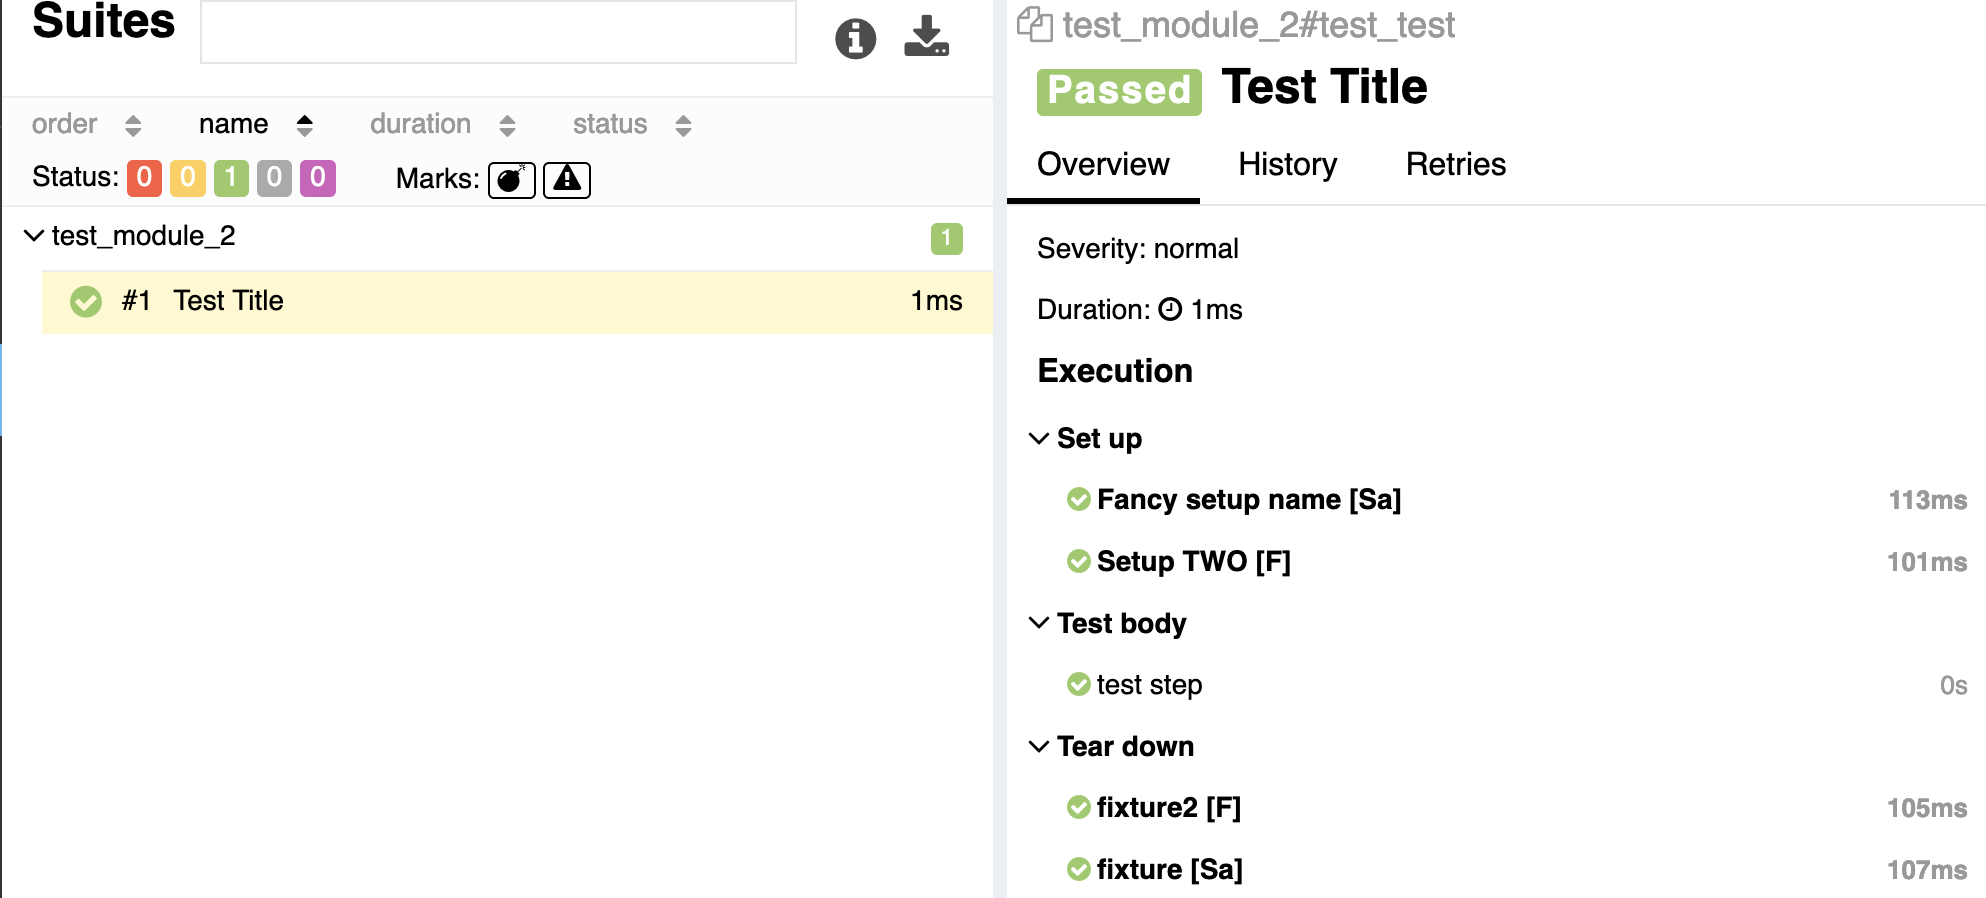Collapse the Tear down section
This screenshot has height=898, width=1986.
(1039, 746)
